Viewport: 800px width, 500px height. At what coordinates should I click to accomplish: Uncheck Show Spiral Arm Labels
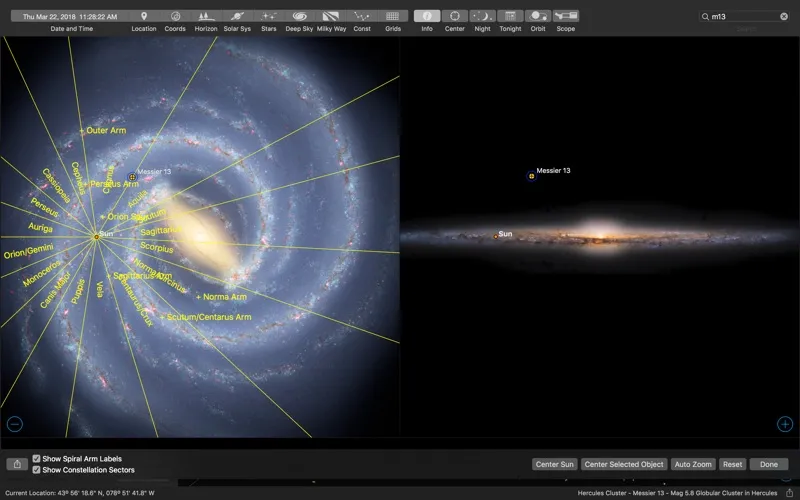(37, 459)
